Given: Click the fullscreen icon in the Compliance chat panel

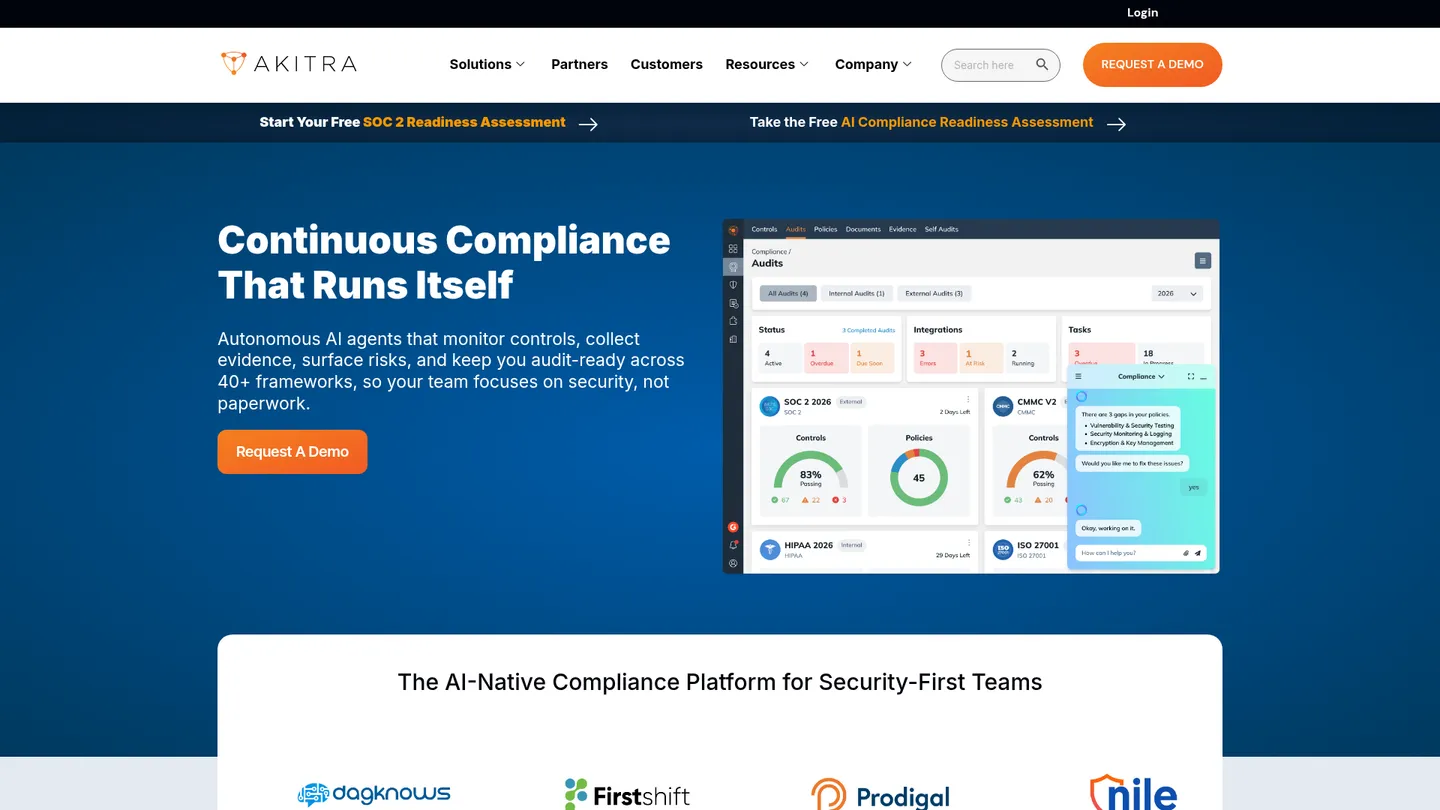Looking at the screenshot, I should click(x=1191, y=377).
